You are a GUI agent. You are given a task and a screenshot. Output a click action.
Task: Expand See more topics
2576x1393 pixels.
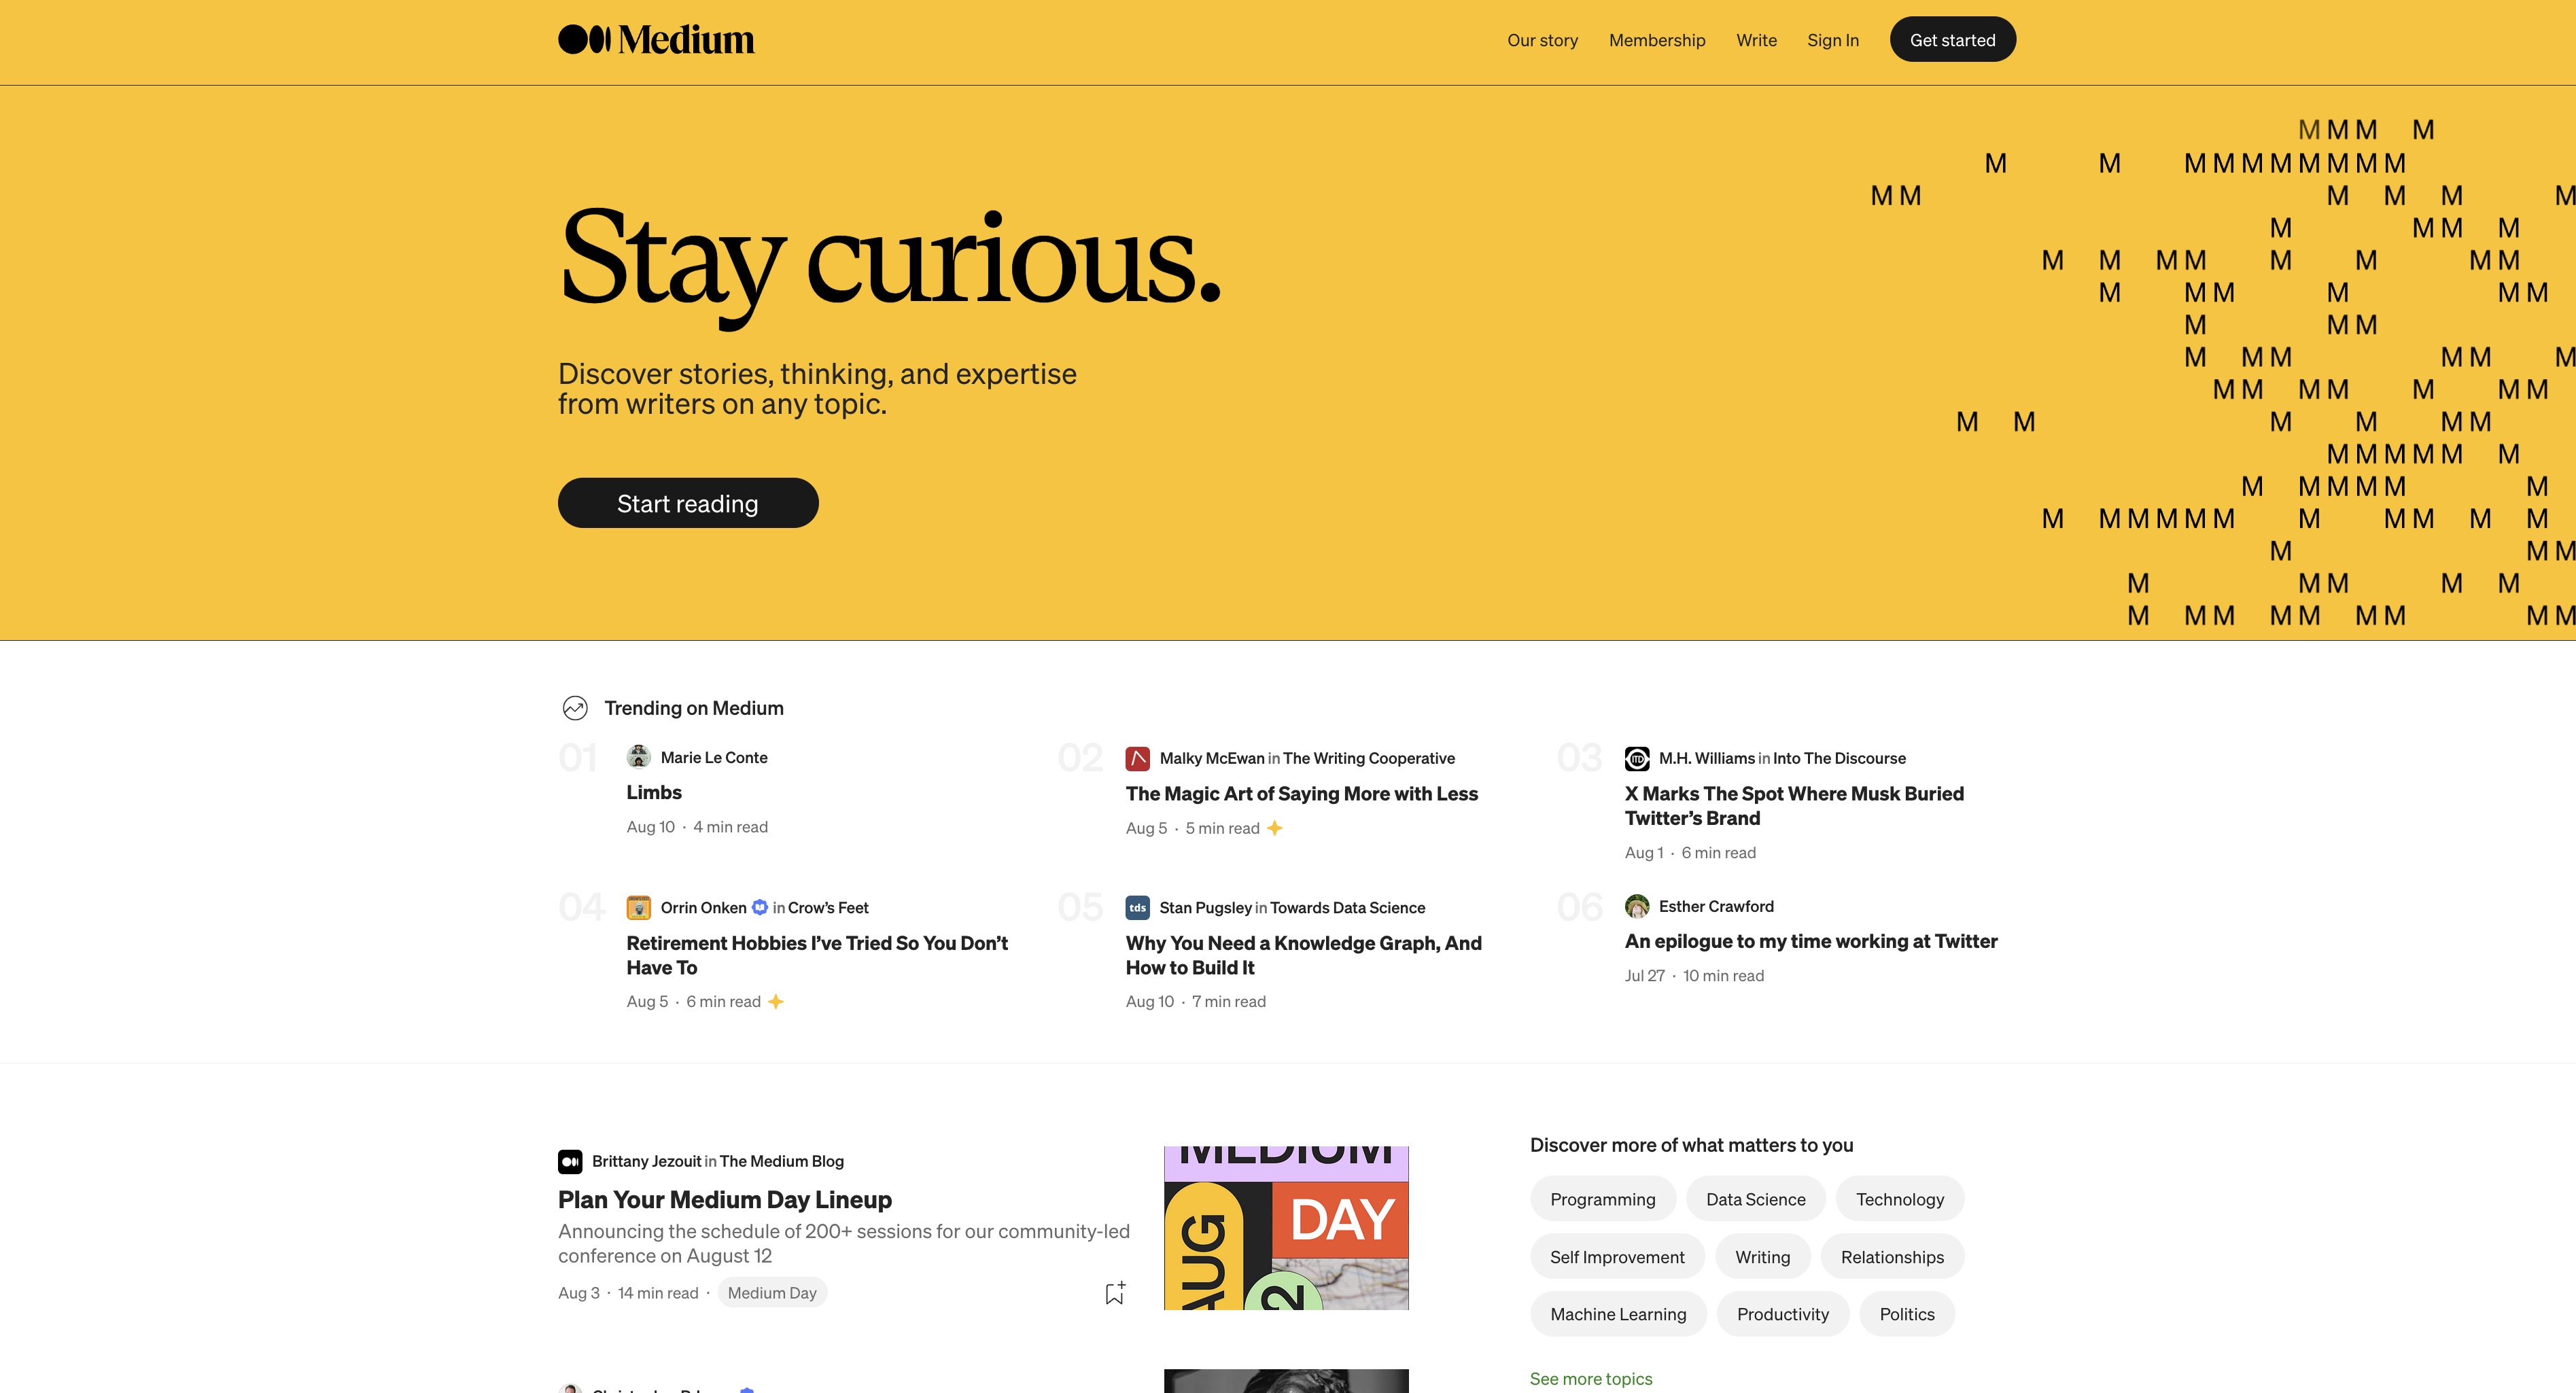pyautogui.click(x=1590, y=1378)
